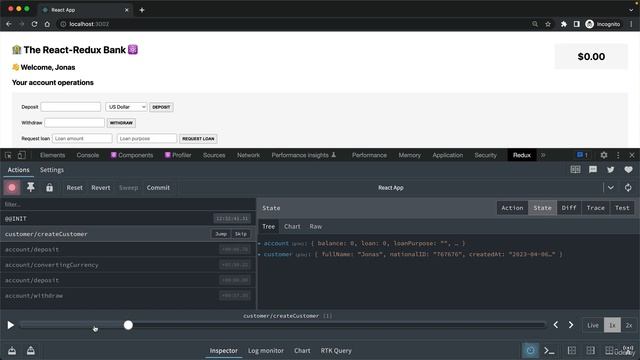Open the documentation book icon

tap(575, 169)
